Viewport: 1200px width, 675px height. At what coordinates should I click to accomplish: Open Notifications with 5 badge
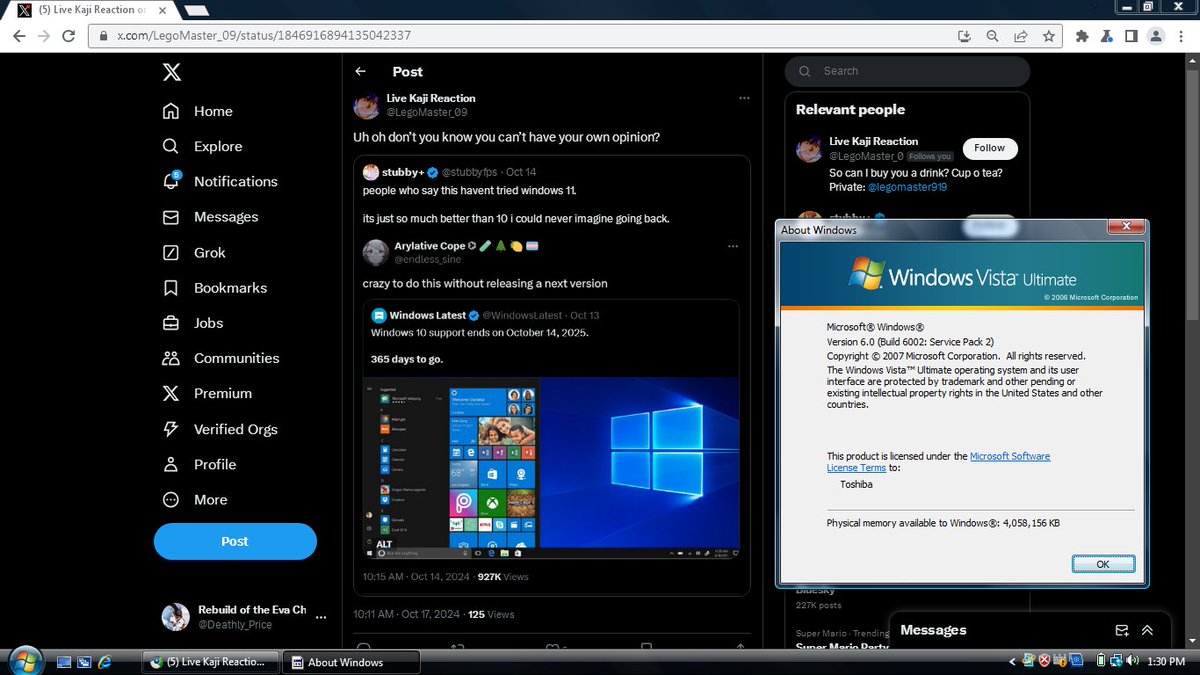[220, 181]
